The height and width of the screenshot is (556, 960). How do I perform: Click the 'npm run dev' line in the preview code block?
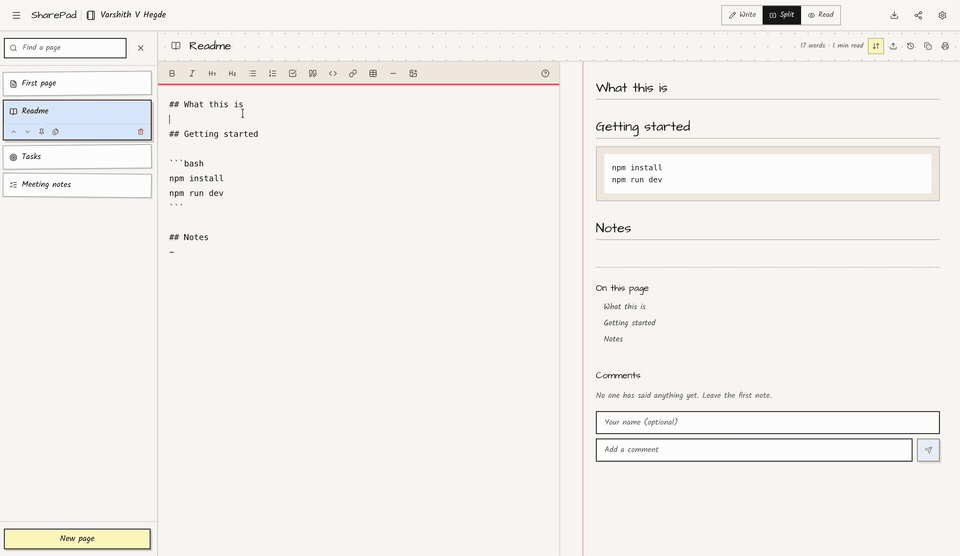[637, 180]
